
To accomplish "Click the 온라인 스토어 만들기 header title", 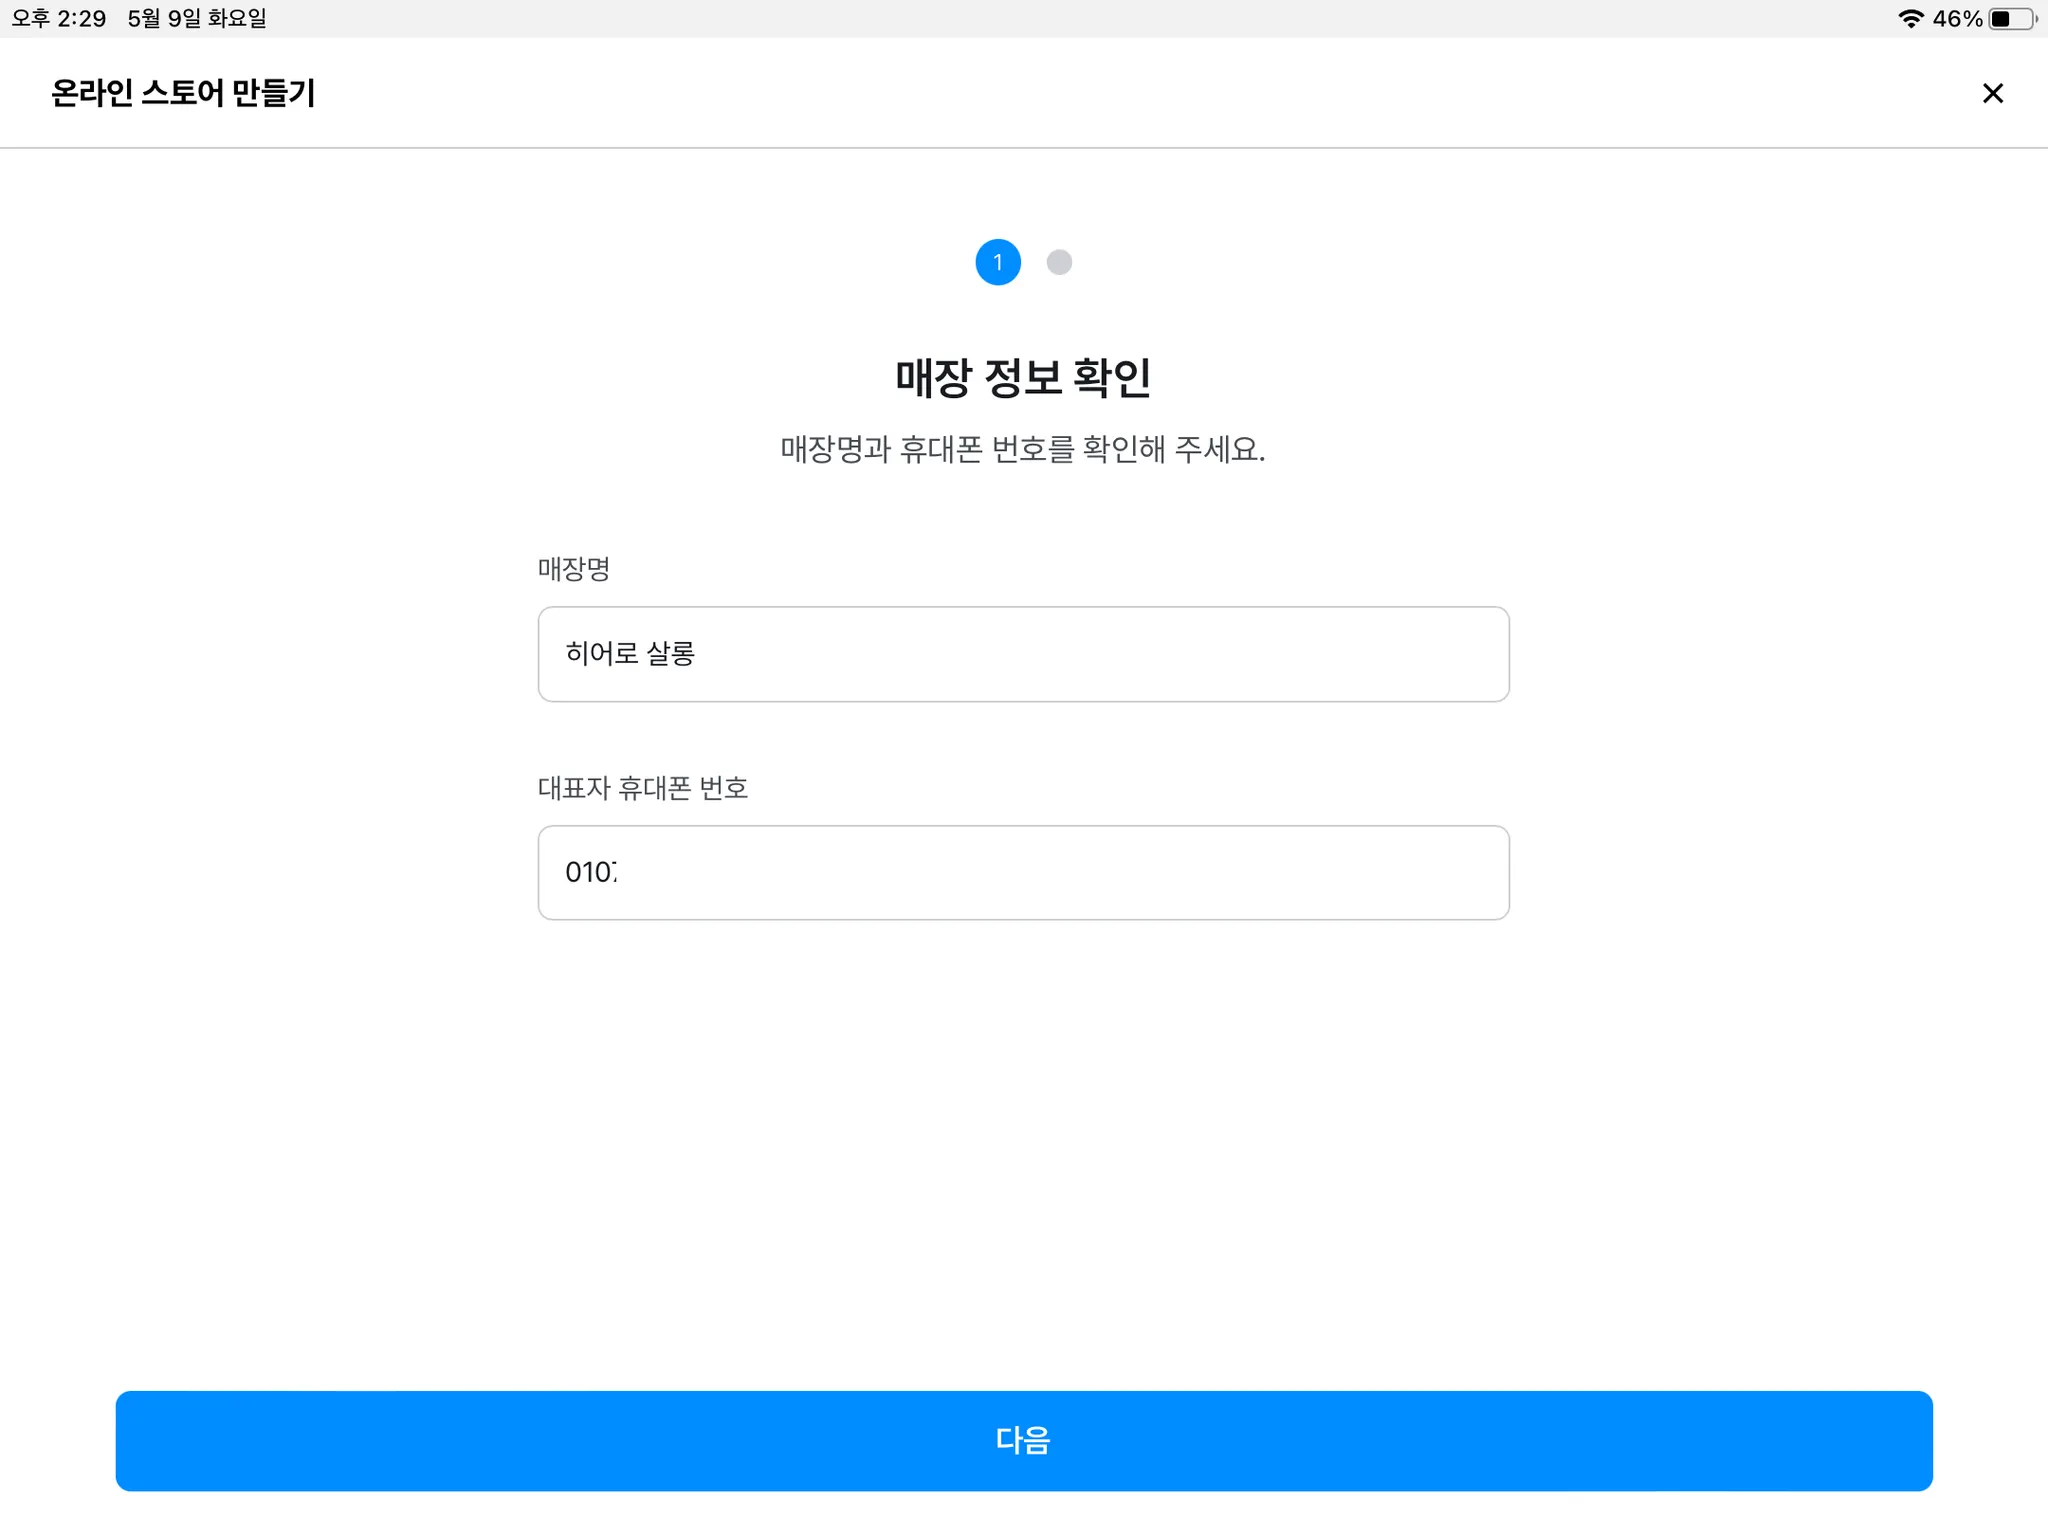I will click(x=183, y=93).
